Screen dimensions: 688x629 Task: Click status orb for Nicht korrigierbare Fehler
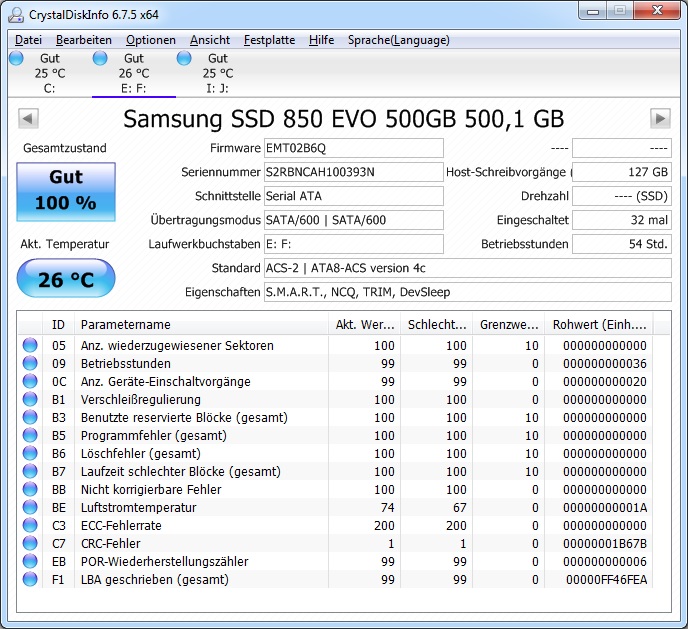click(x=30, y=489)
